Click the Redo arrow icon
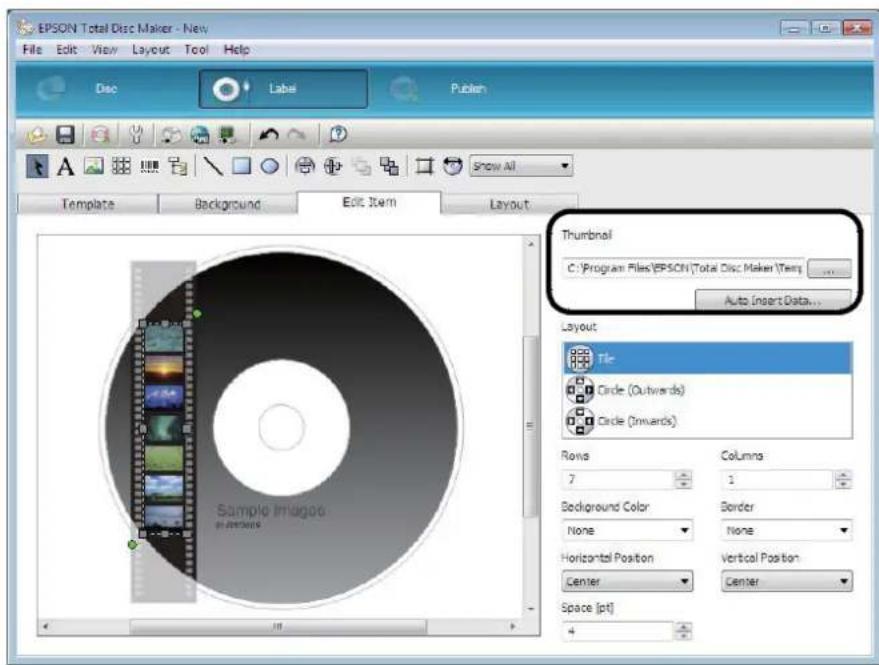 297,135
